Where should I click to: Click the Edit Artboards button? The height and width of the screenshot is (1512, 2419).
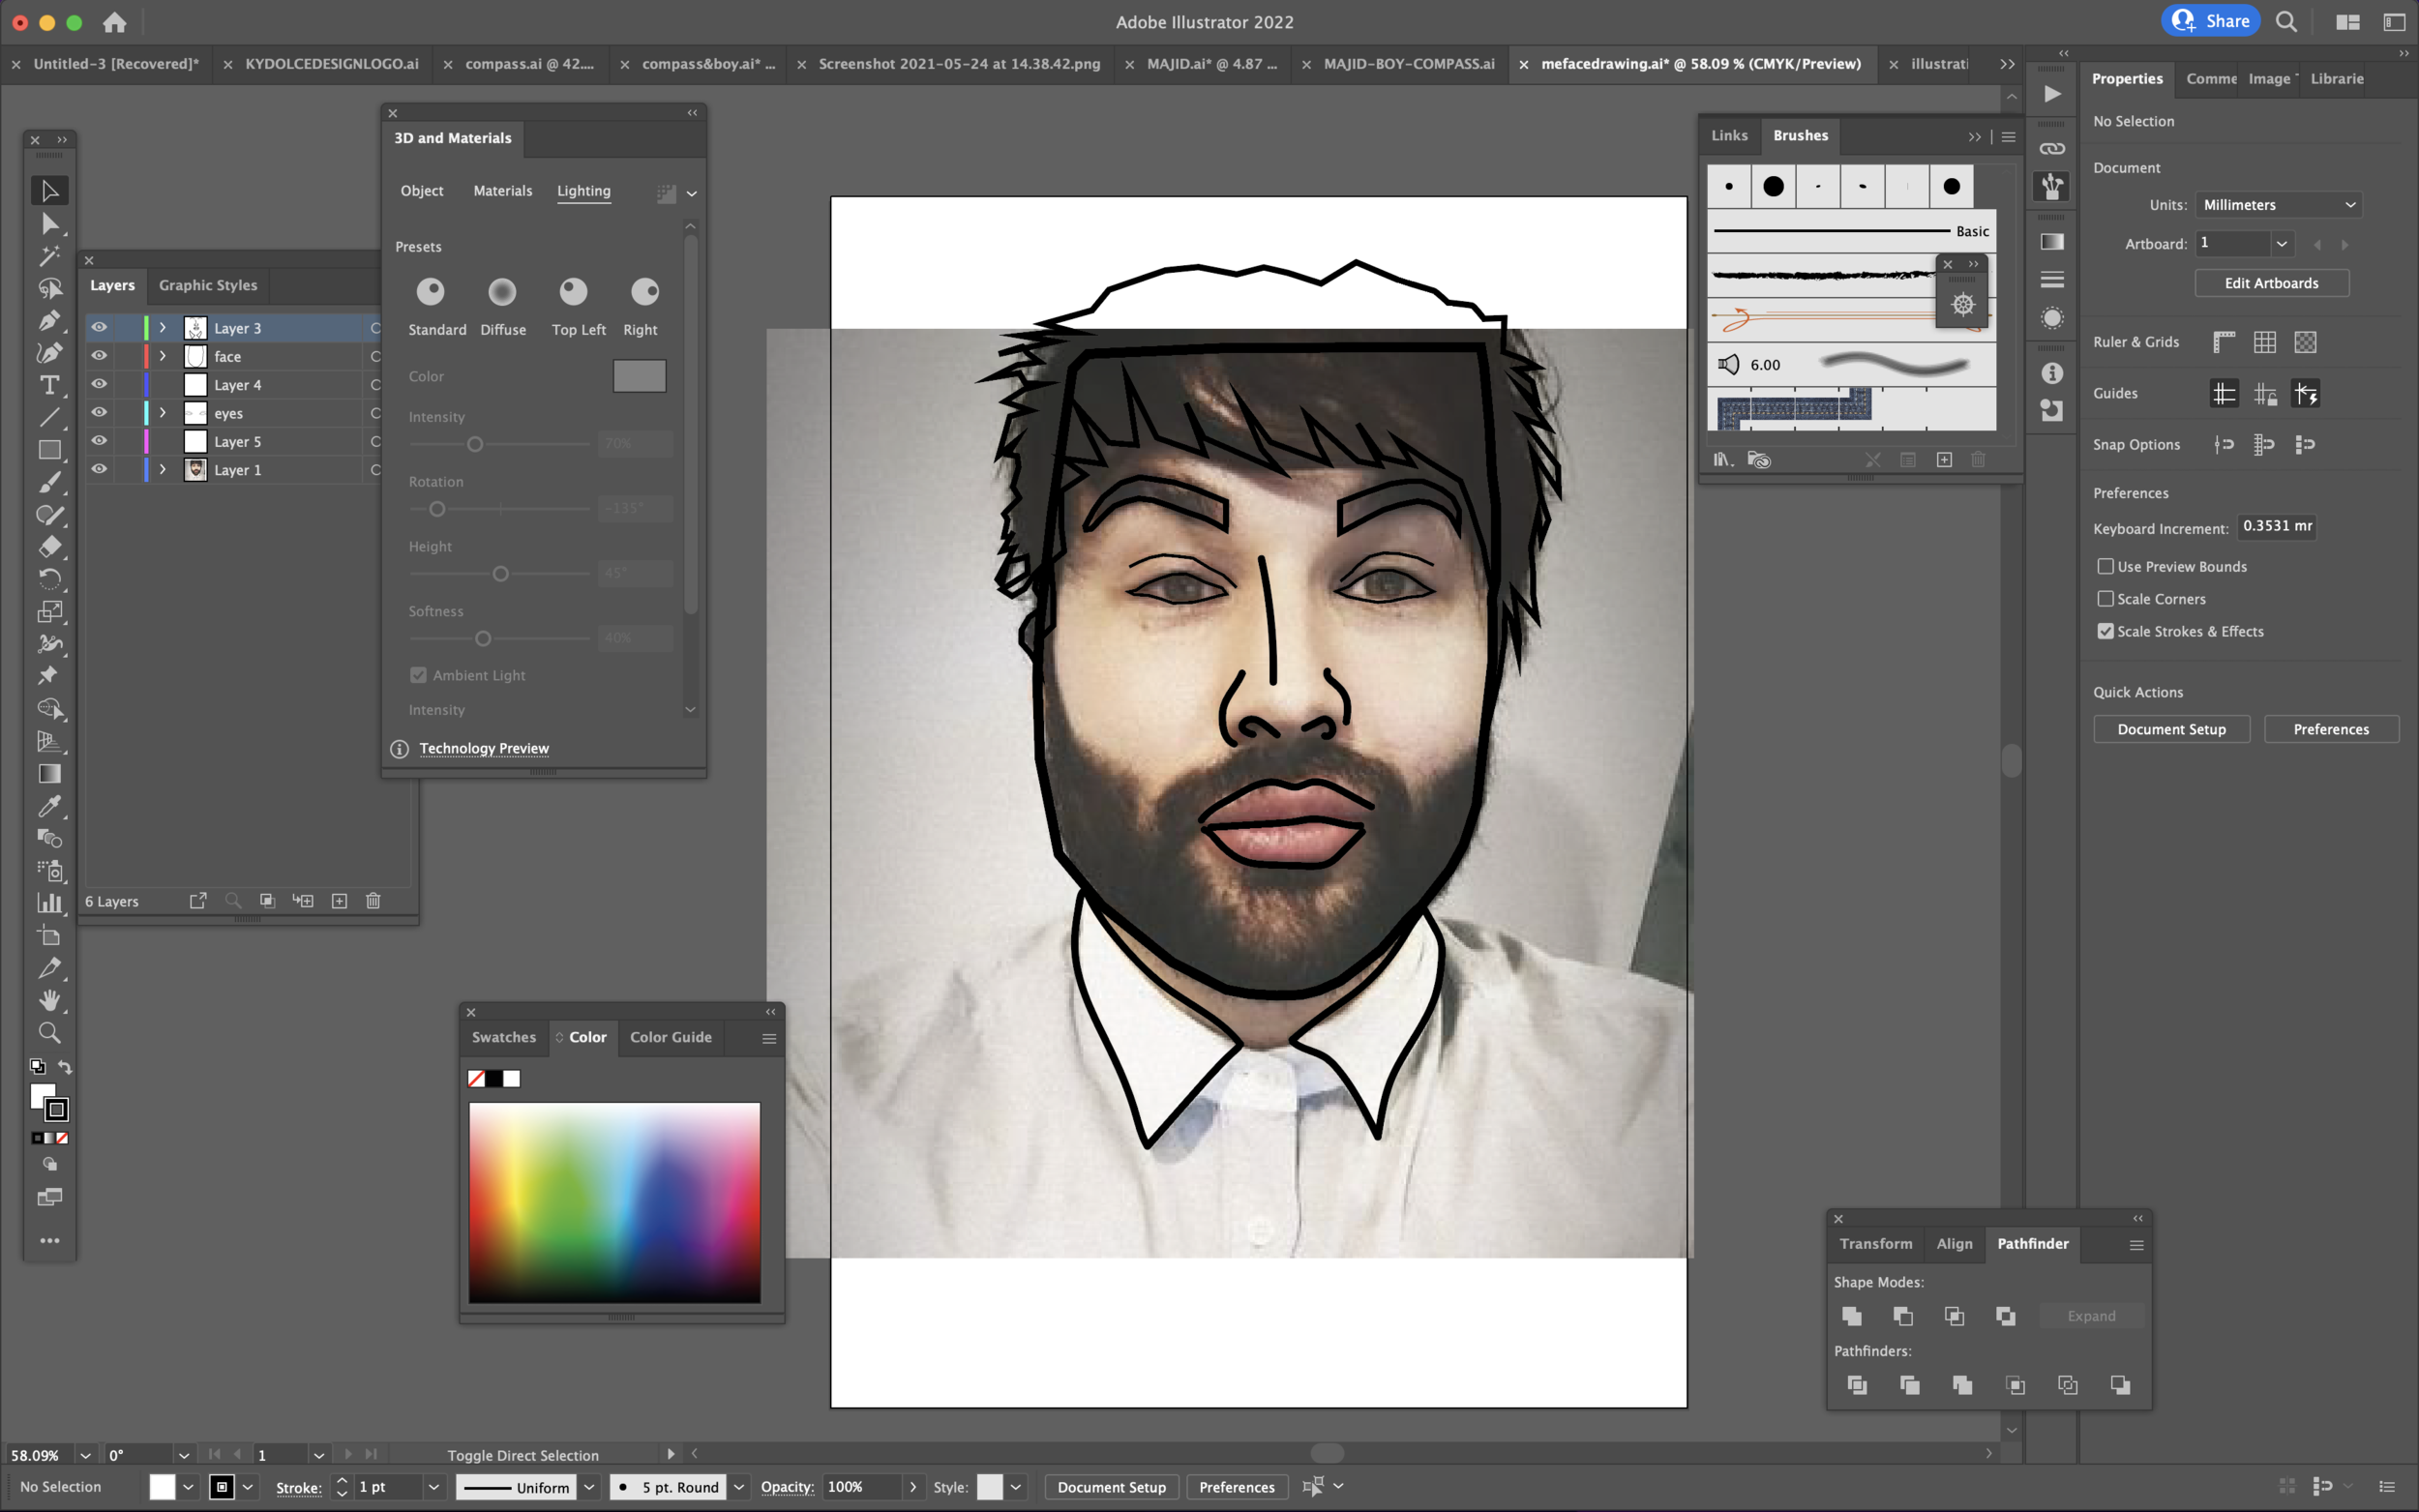pyautogui.click(x=2271, y=283)
